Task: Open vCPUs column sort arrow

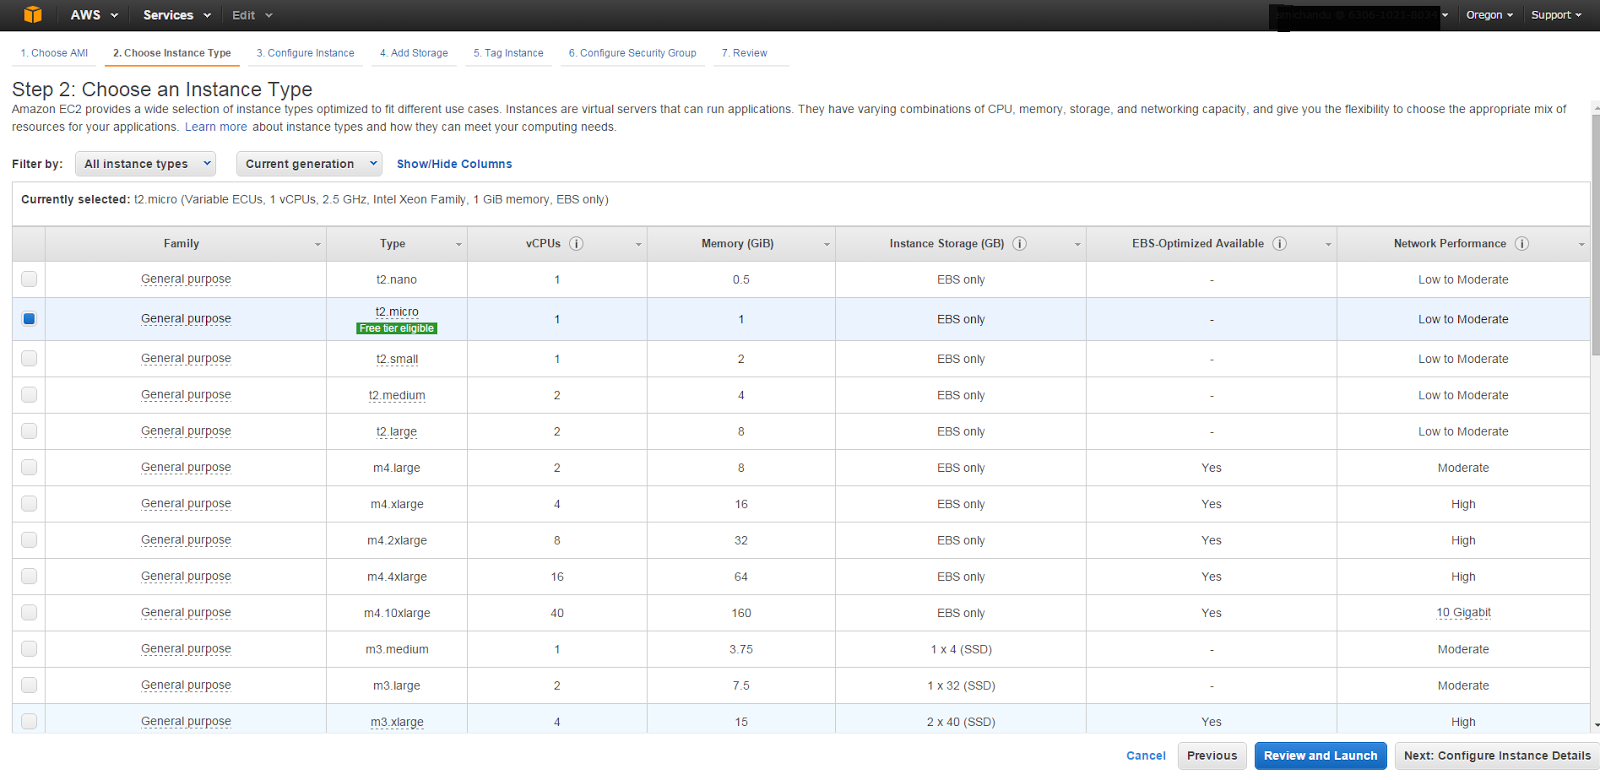Action: click(639, 244)
